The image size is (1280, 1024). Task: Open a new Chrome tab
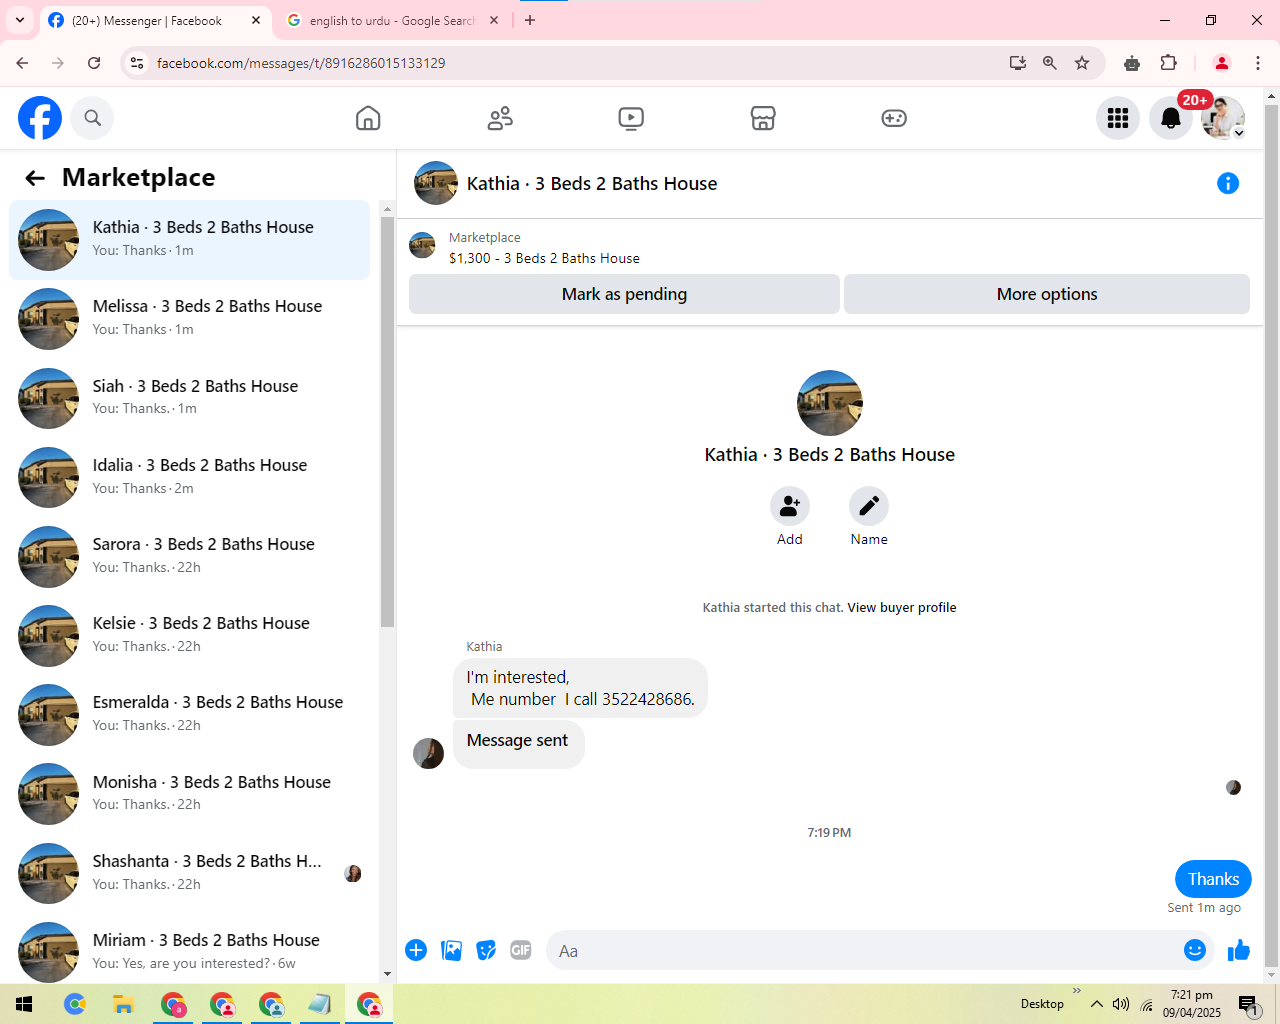click(x=530, y=20)
